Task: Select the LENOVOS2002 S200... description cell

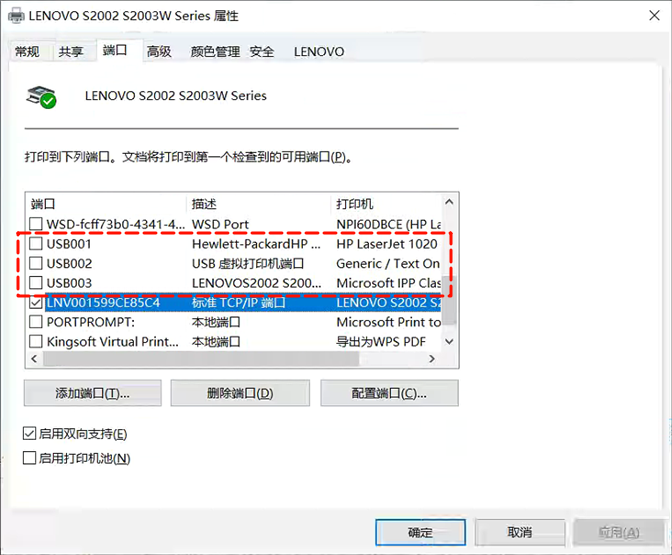Action: 256,283
